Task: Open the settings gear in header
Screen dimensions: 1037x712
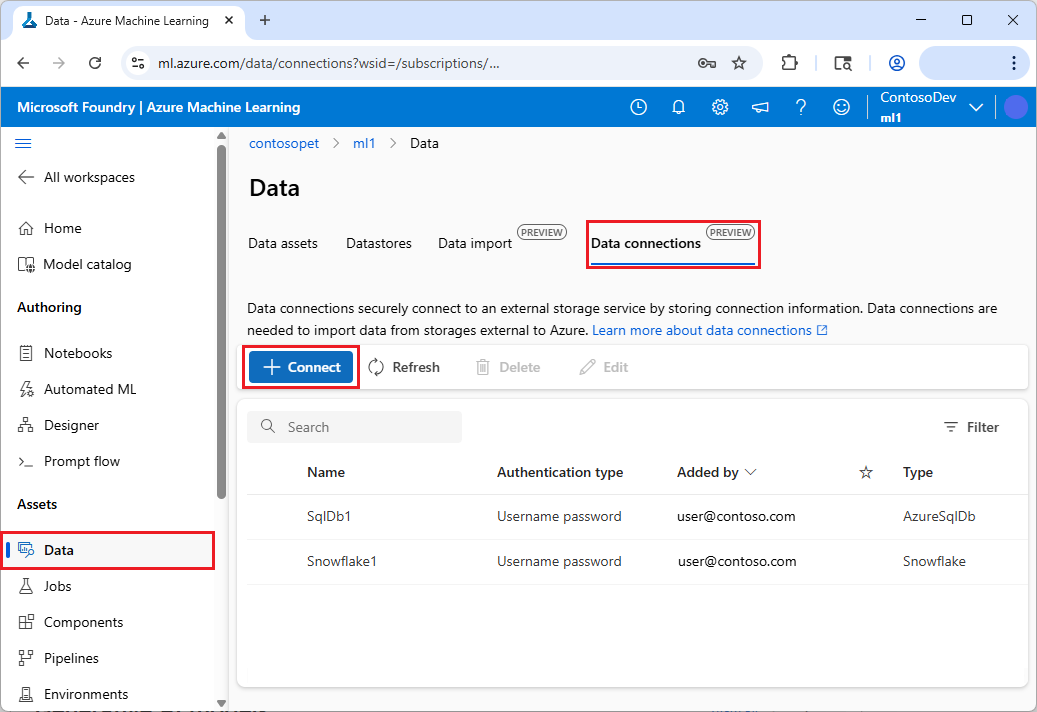Action: pyautogui.click(x=720, y=107)
